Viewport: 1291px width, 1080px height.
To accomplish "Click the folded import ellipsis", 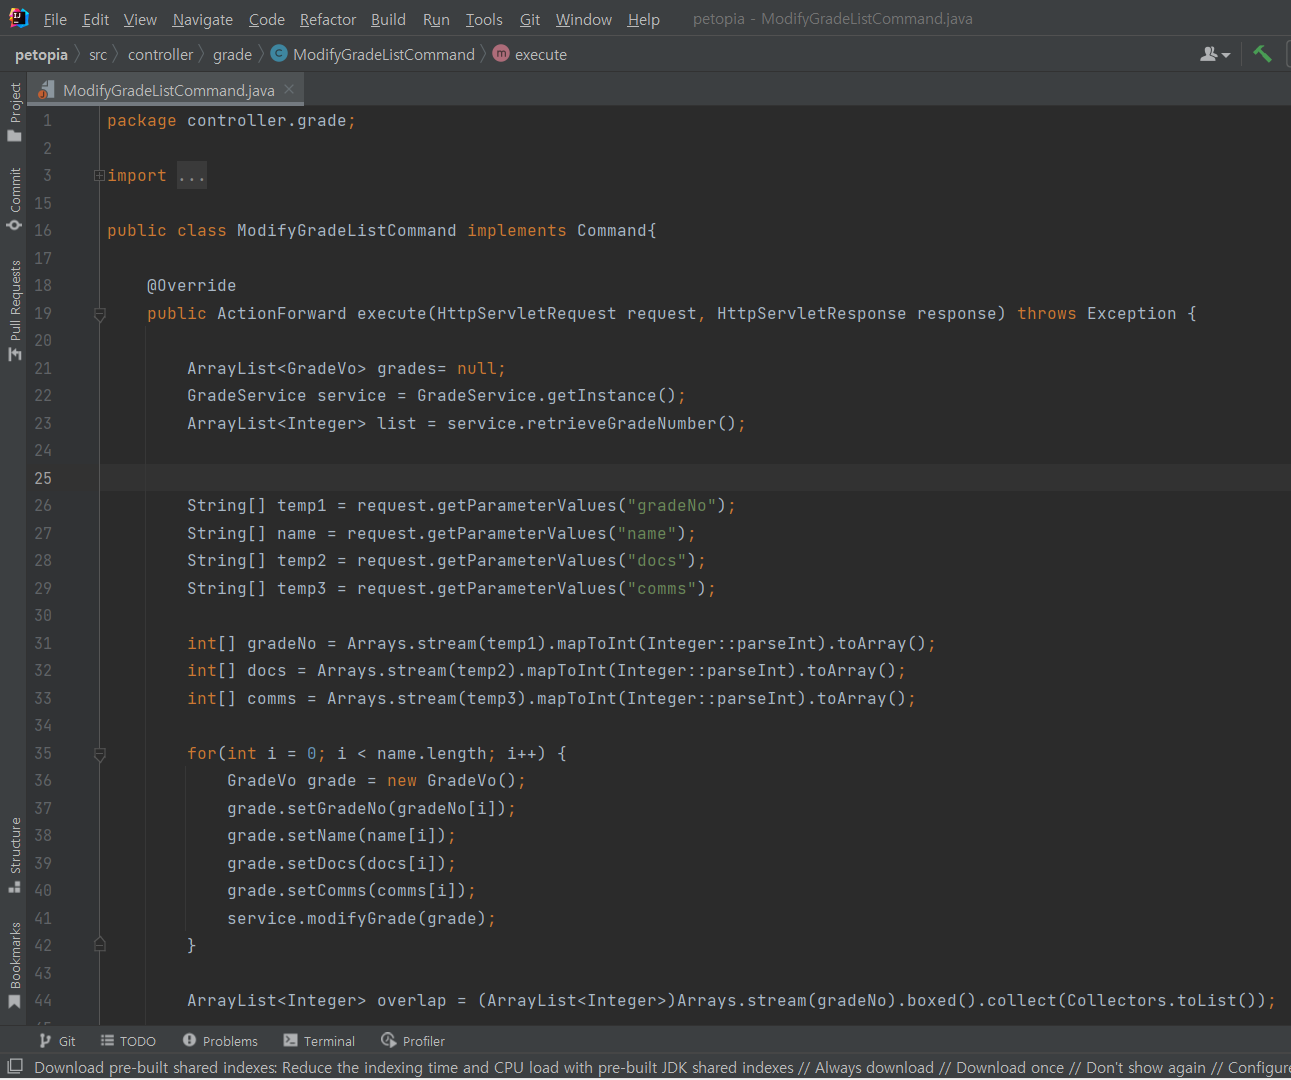I will 191,176.
